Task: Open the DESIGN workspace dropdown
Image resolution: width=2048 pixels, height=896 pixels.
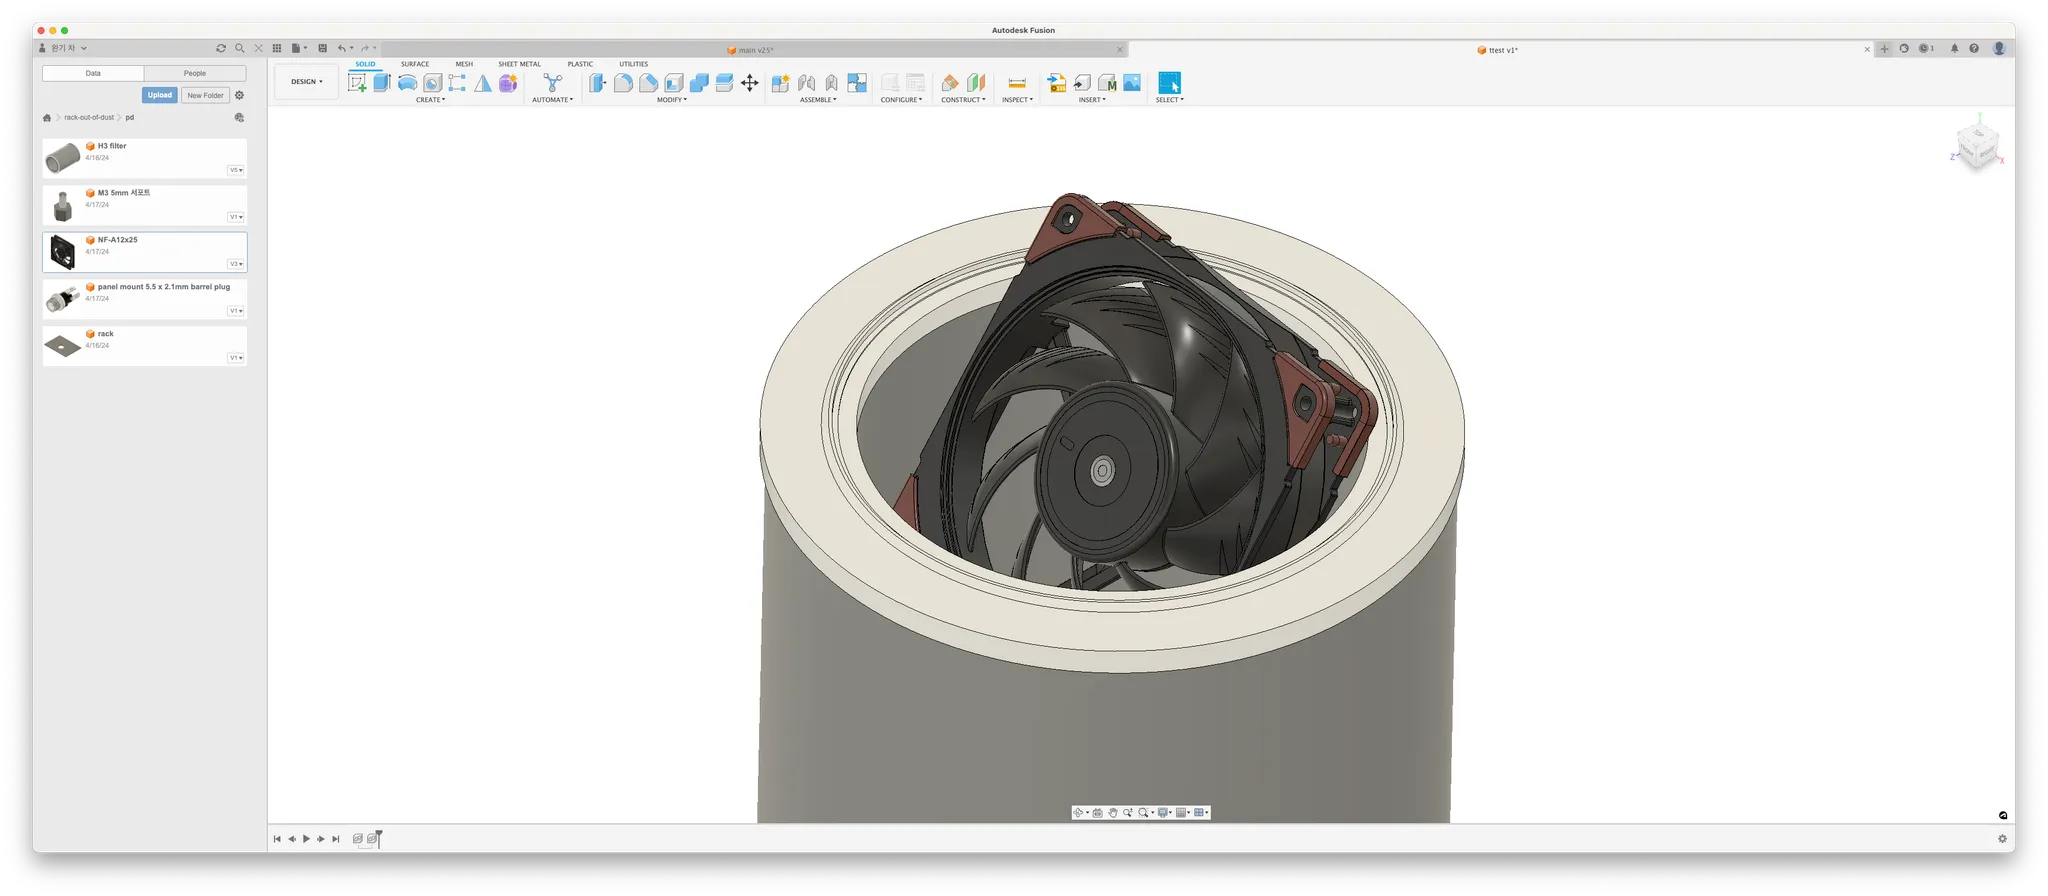Action: (307, 82)
